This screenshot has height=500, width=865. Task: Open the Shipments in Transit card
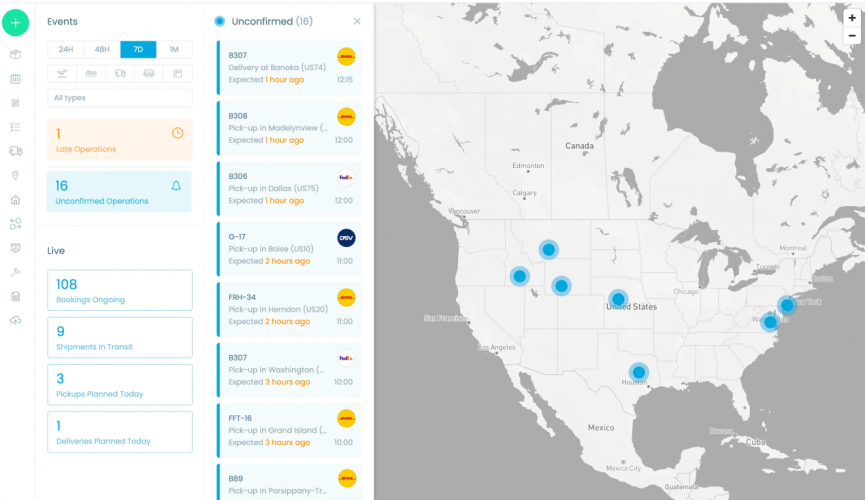coord(120,337)
